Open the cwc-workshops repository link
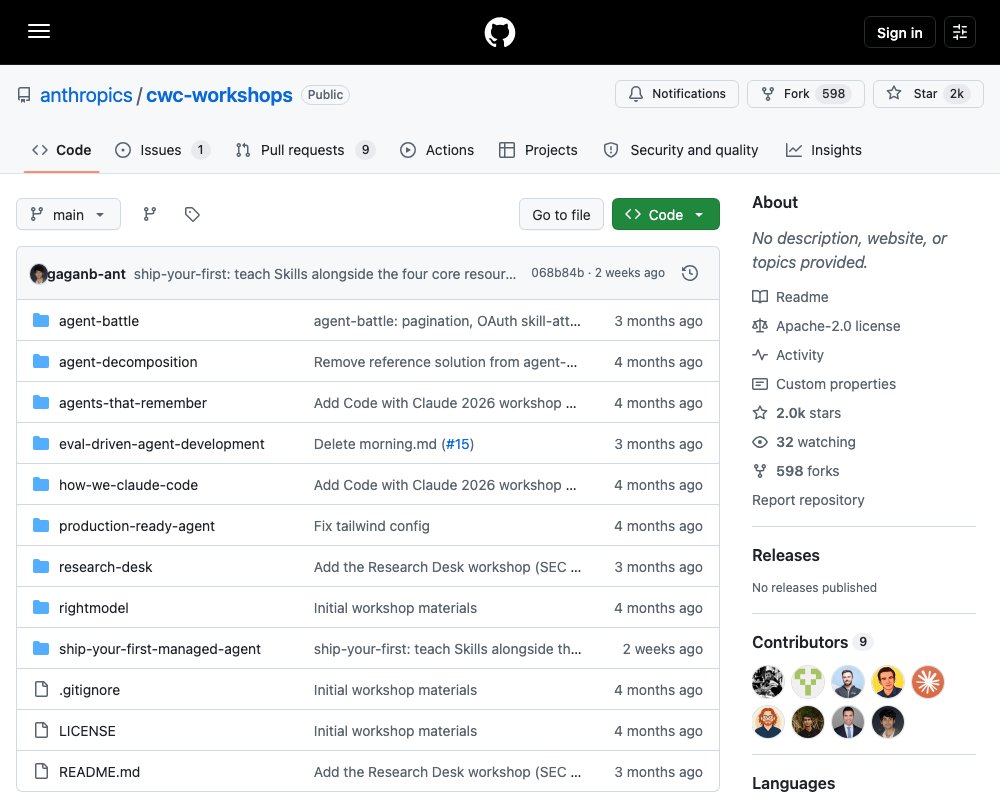The width and height of the screenshot is (1000, 800). click(219, 95)
